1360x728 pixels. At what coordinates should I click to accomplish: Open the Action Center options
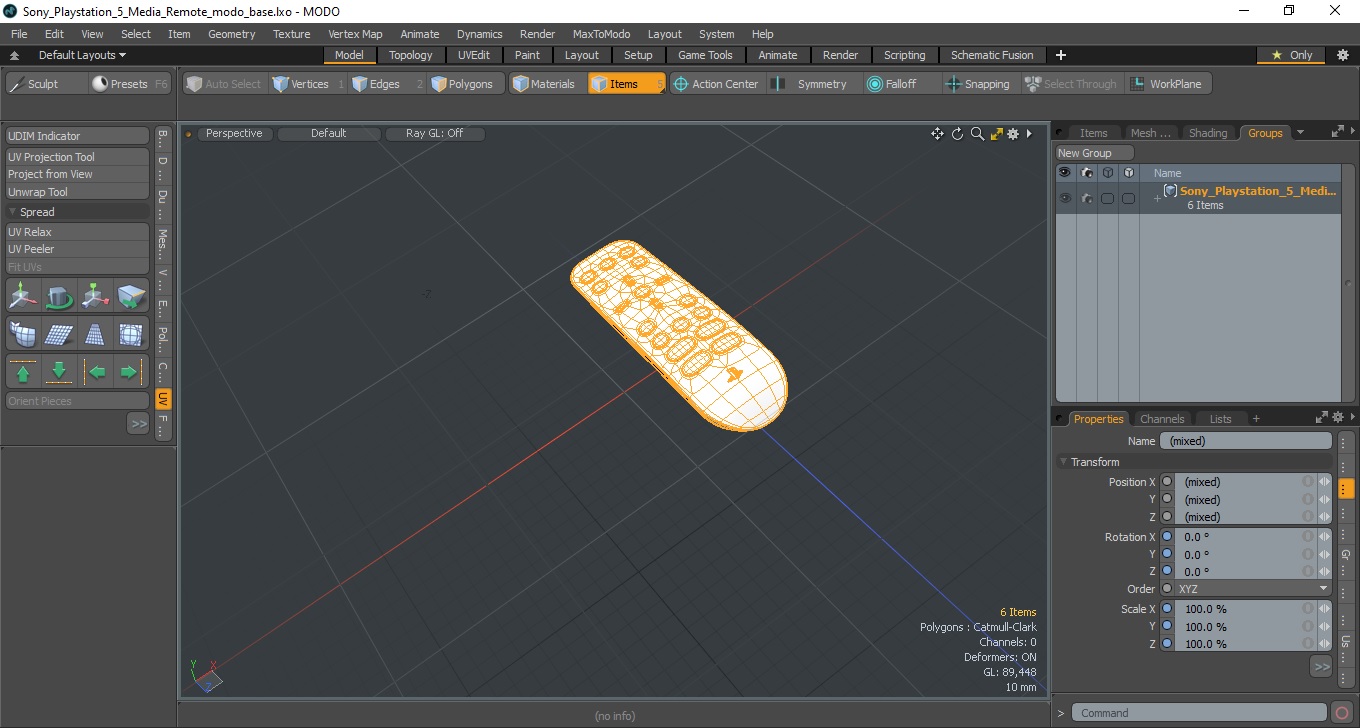click(x=717, y=84)
